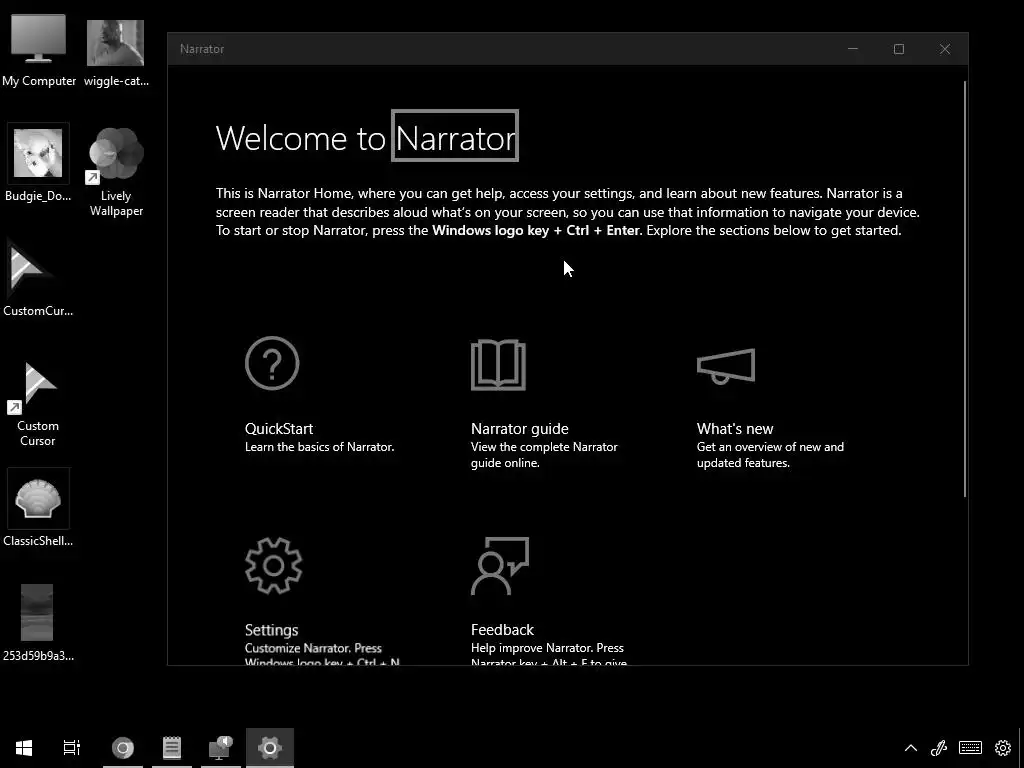
Task: Close the Narrator window
Action: 945,49
